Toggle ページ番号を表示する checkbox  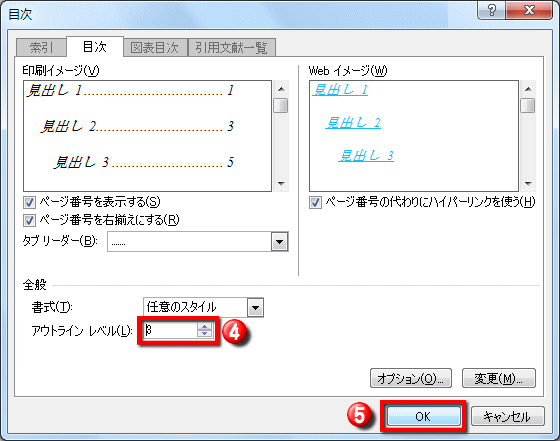point(29,202)
